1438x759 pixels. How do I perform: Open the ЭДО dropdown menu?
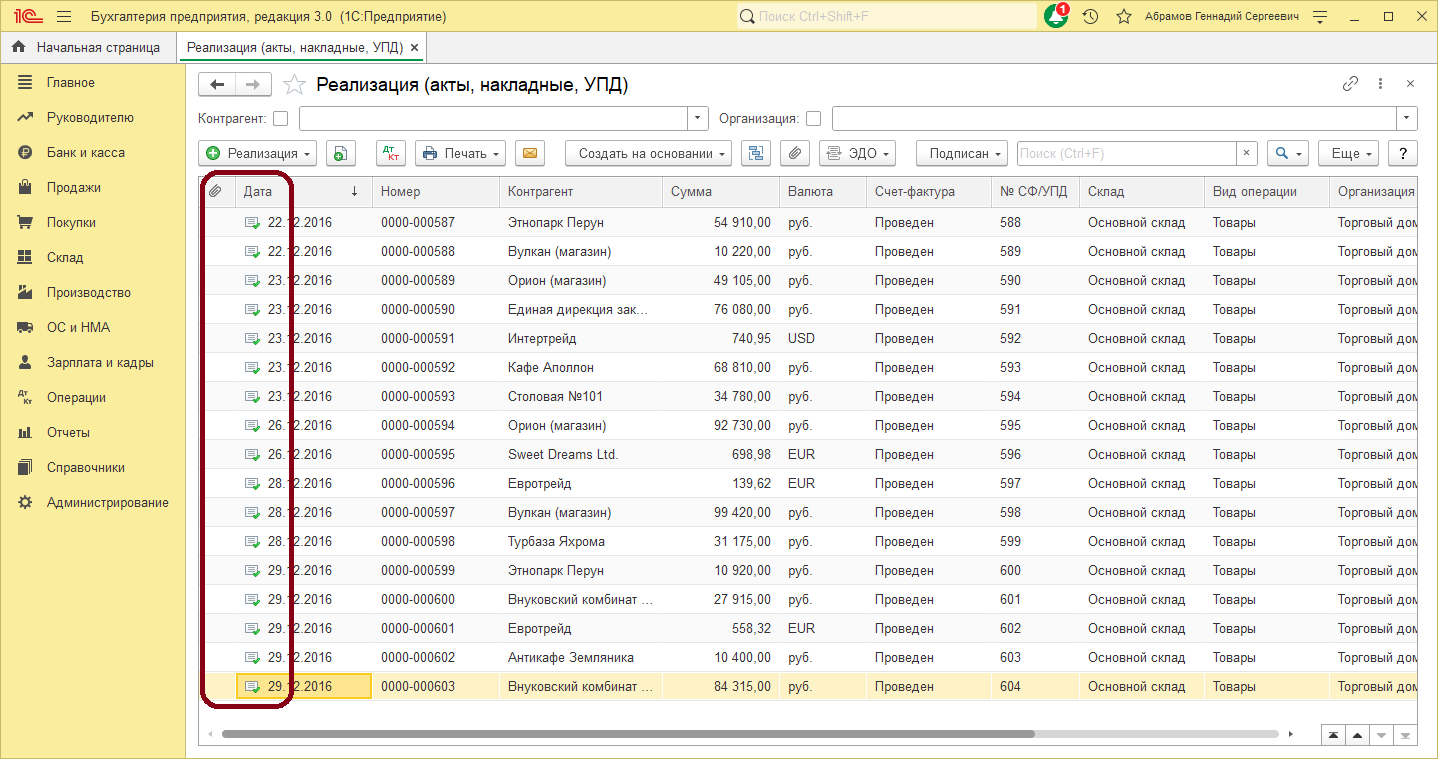tap(857, 153)
